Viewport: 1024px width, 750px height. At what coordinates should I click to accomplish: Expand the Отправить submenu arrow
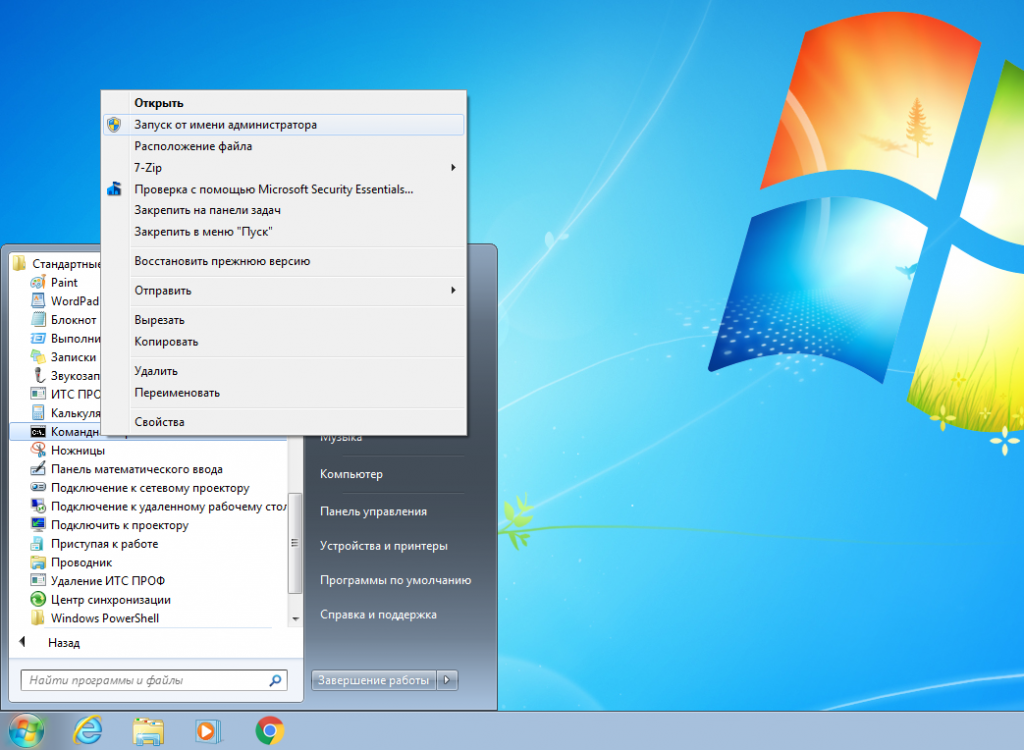coord(453,290)
